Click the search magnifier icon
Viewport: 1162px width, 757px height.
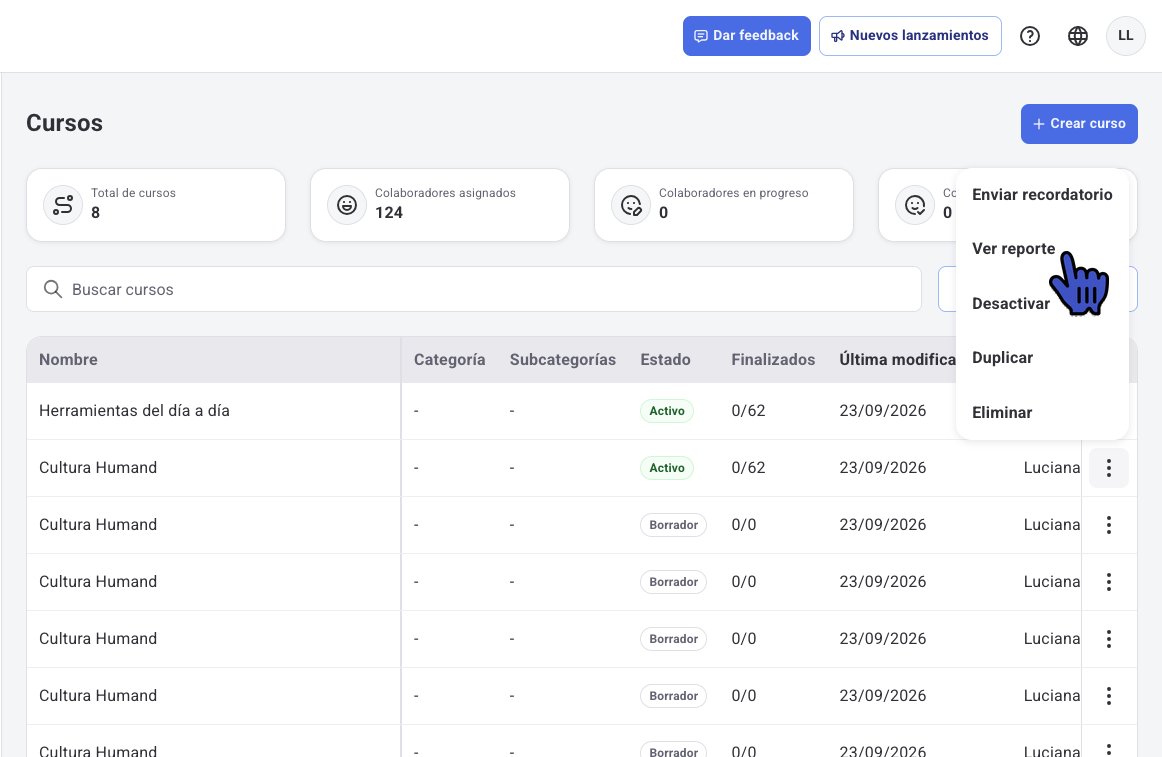[53, 289]
